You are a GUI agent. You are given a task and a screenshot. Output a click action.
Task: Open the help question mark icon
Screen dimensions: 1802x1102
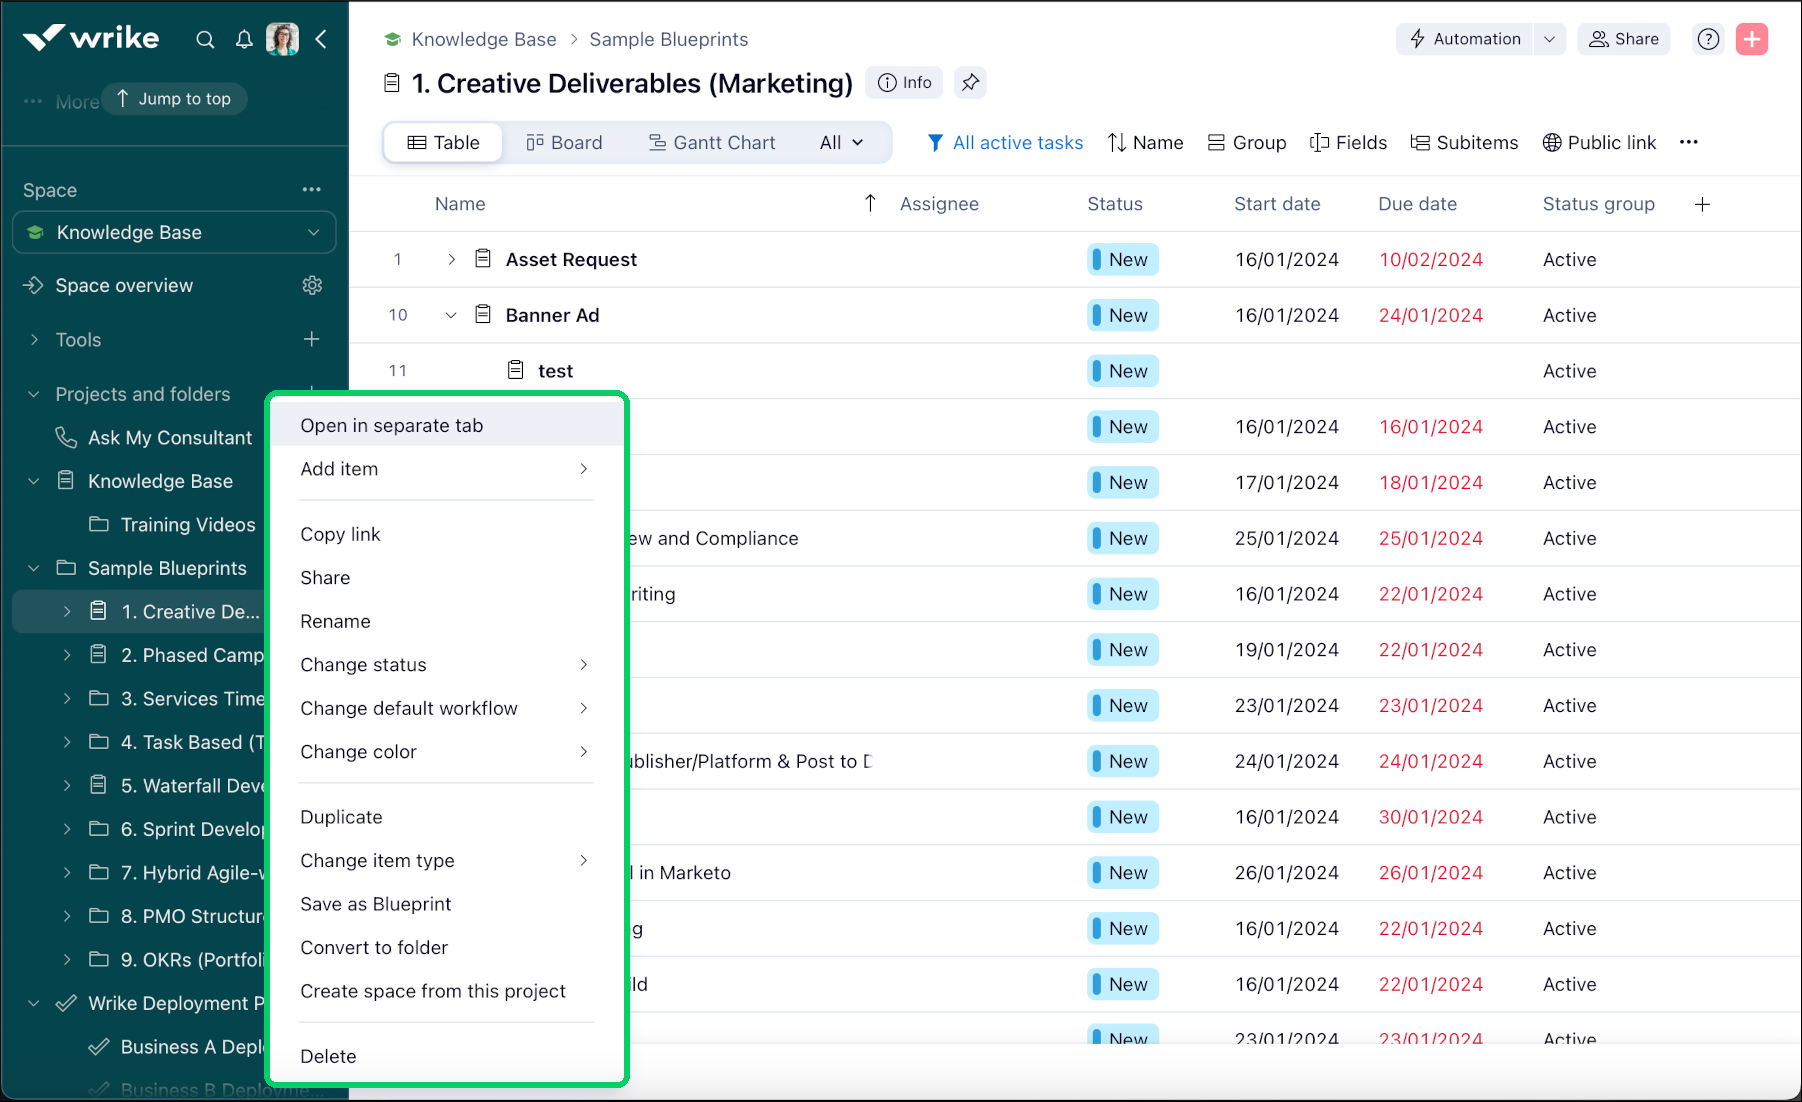(x=1708, y=39)
